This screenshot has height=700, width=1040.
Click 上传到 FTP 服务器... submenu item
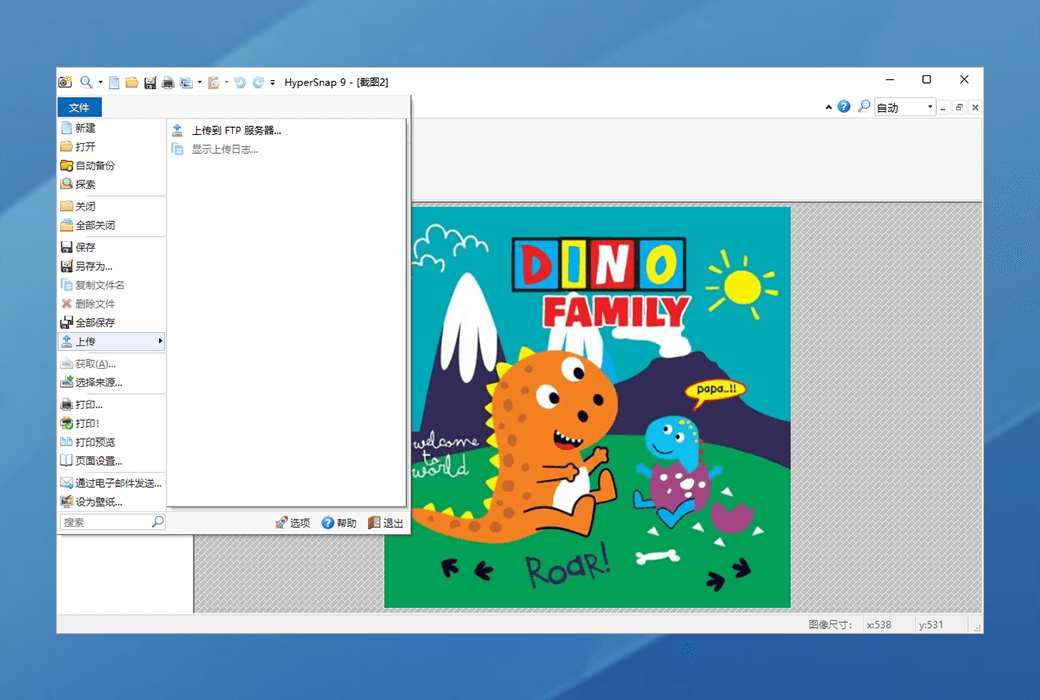[x=236, y=130]
